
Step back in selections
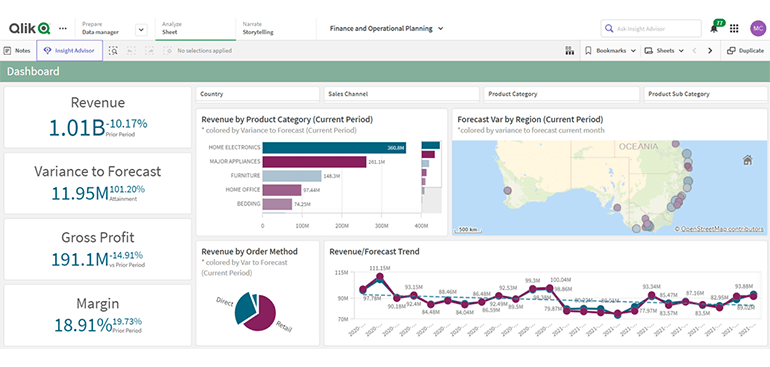pos(131,51)
